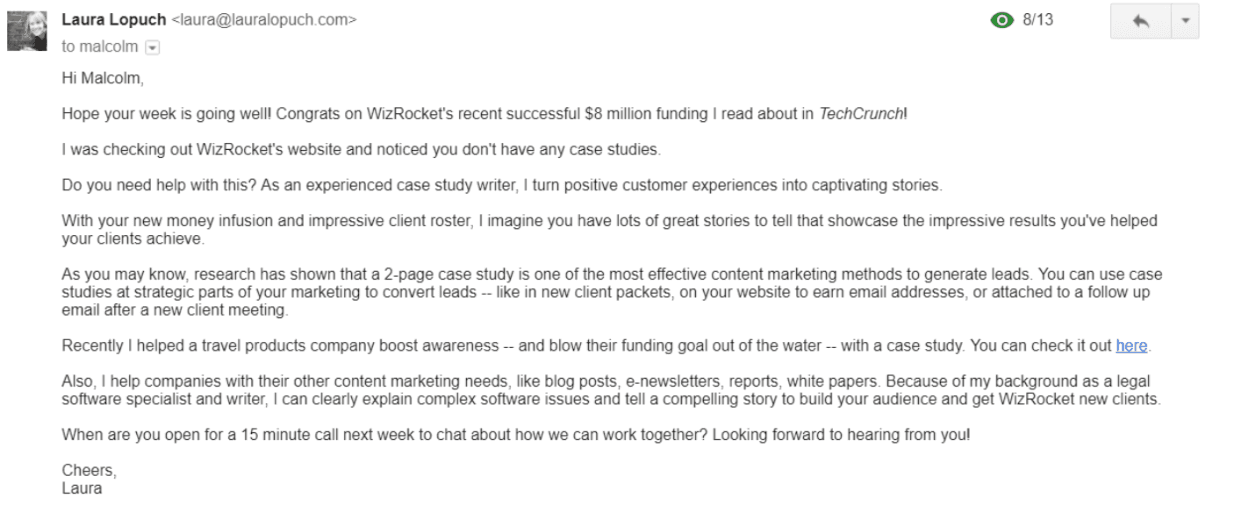Screen dimensions: 1234x520
Task: Expand recipient details arrow next to malcolm
Action: pos(152,47)
